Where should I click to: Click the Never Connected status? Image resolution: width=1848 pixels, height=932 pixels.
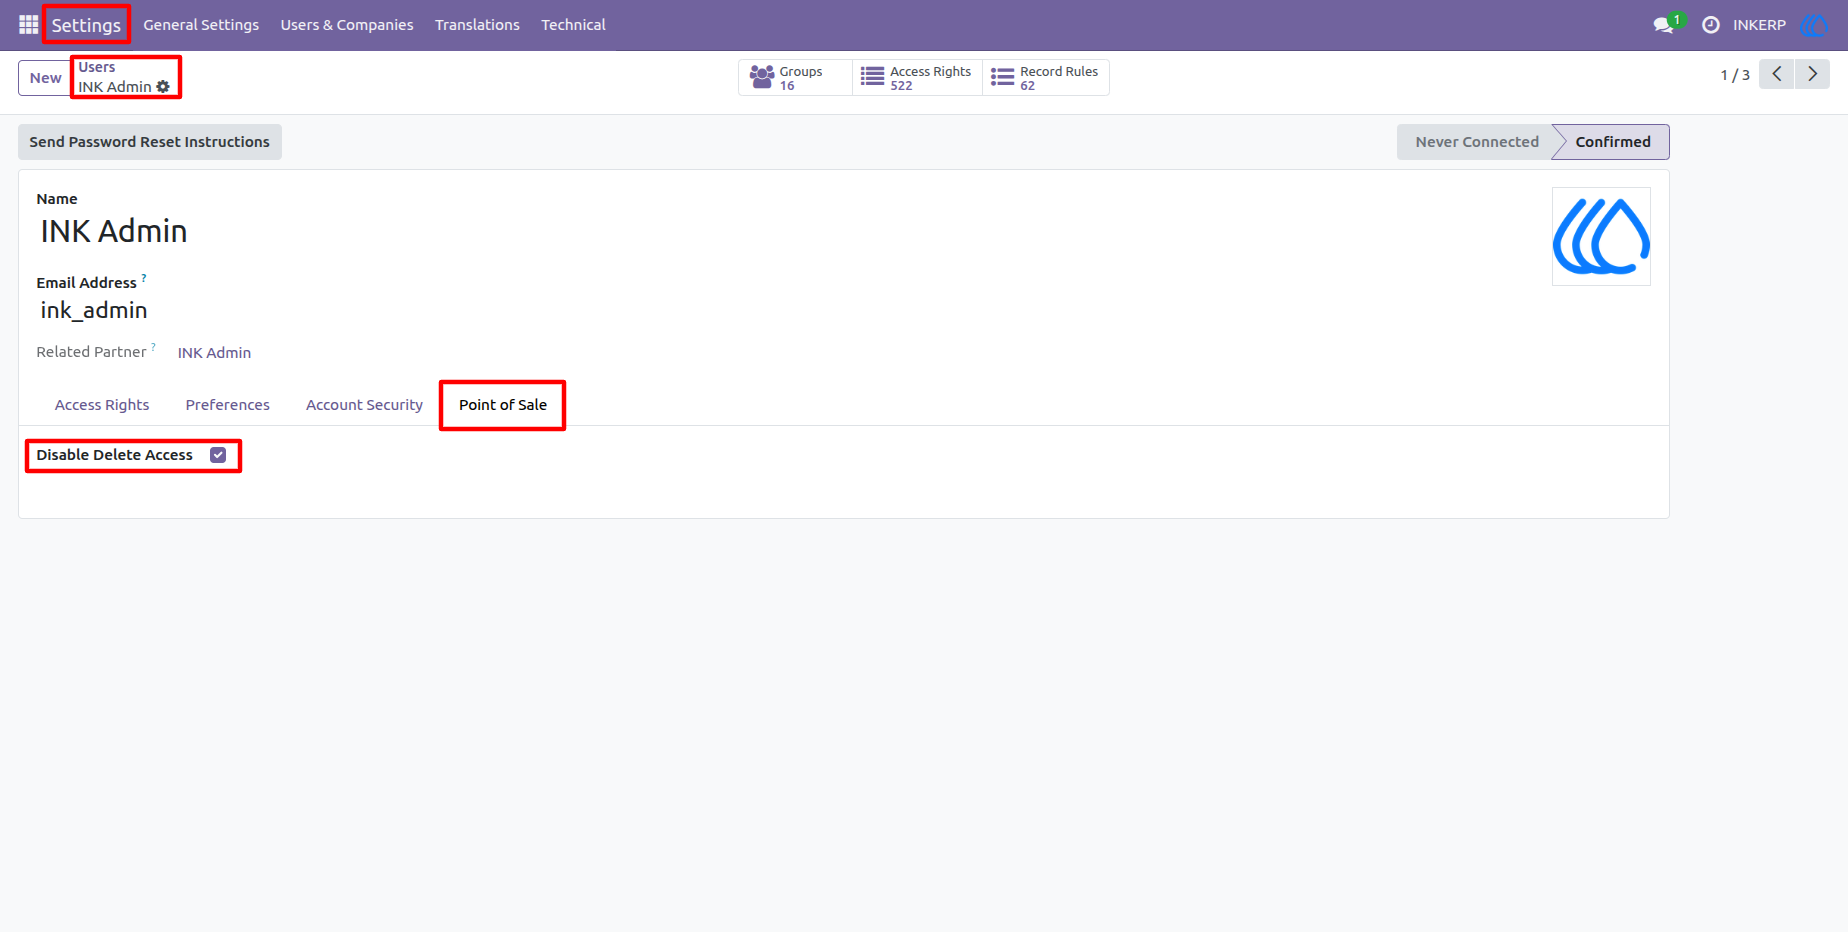1476,142
